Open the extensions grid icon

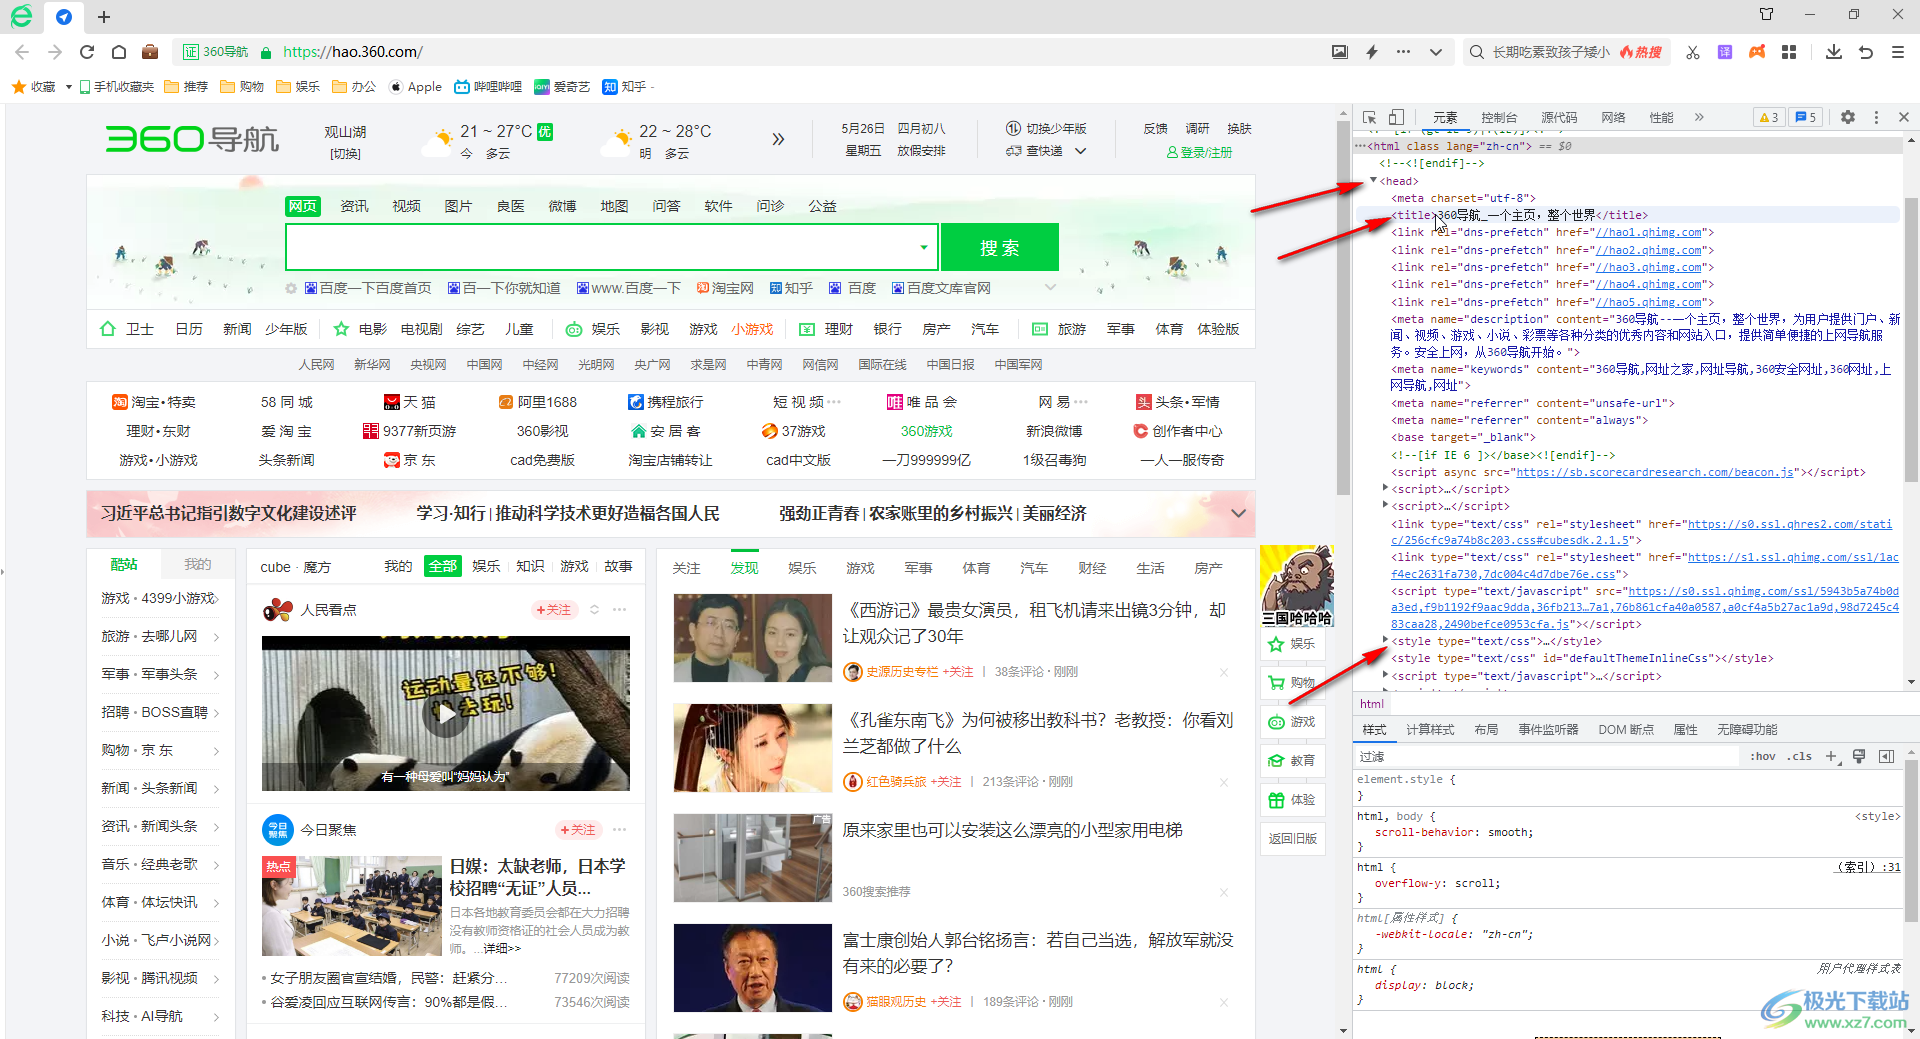(1789, 52)
